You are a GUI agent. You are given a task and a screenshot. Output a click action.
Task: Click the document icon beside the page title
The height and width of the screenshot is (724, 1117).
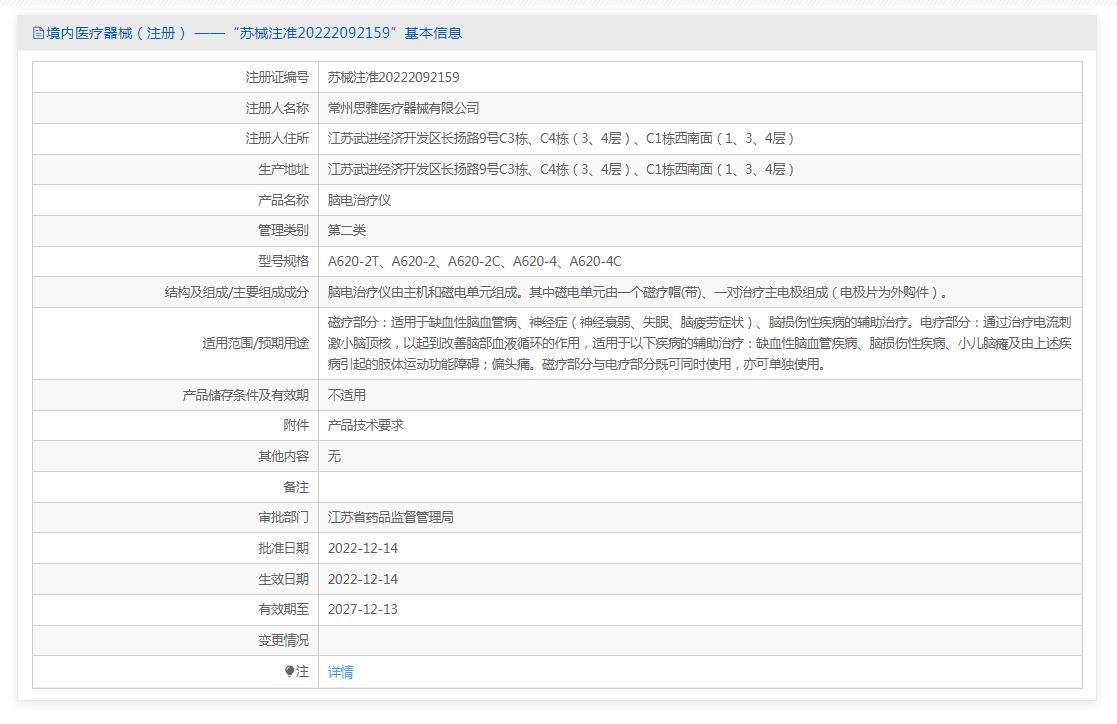38,33
